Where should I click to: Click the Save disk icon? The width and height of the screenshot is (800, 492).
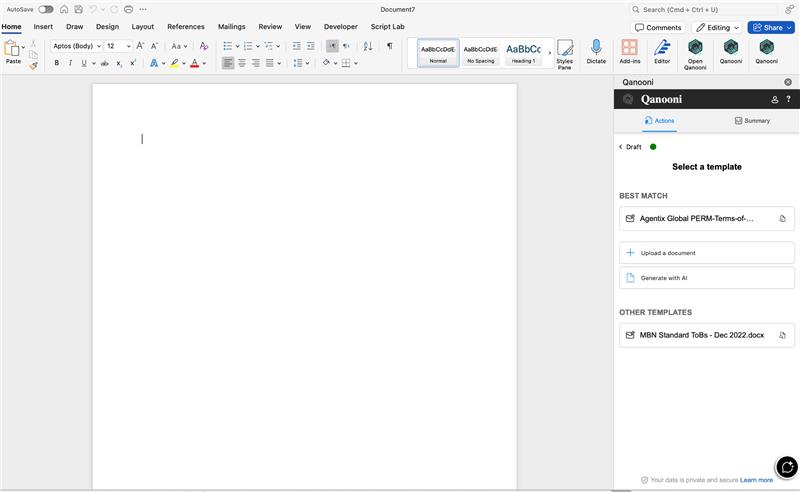pos(79,9)
